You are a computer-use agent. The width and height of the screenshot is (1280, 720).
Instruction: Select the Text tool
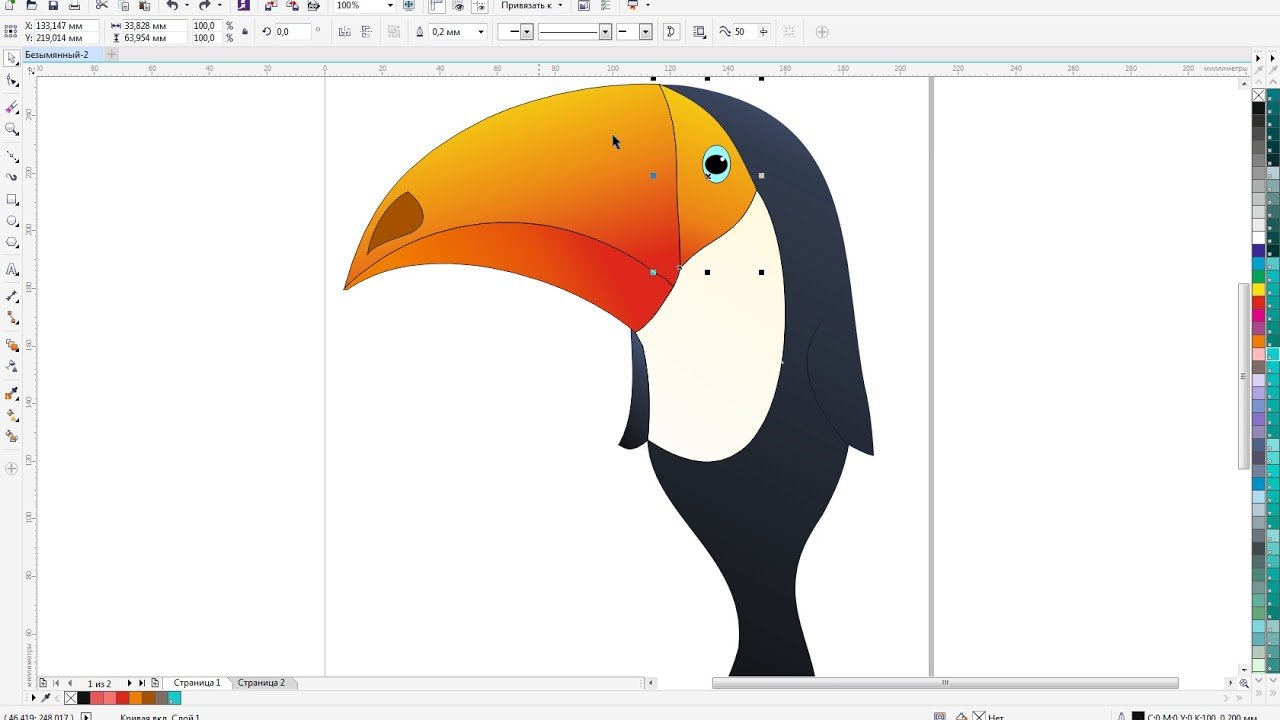[x=12, y=270]
